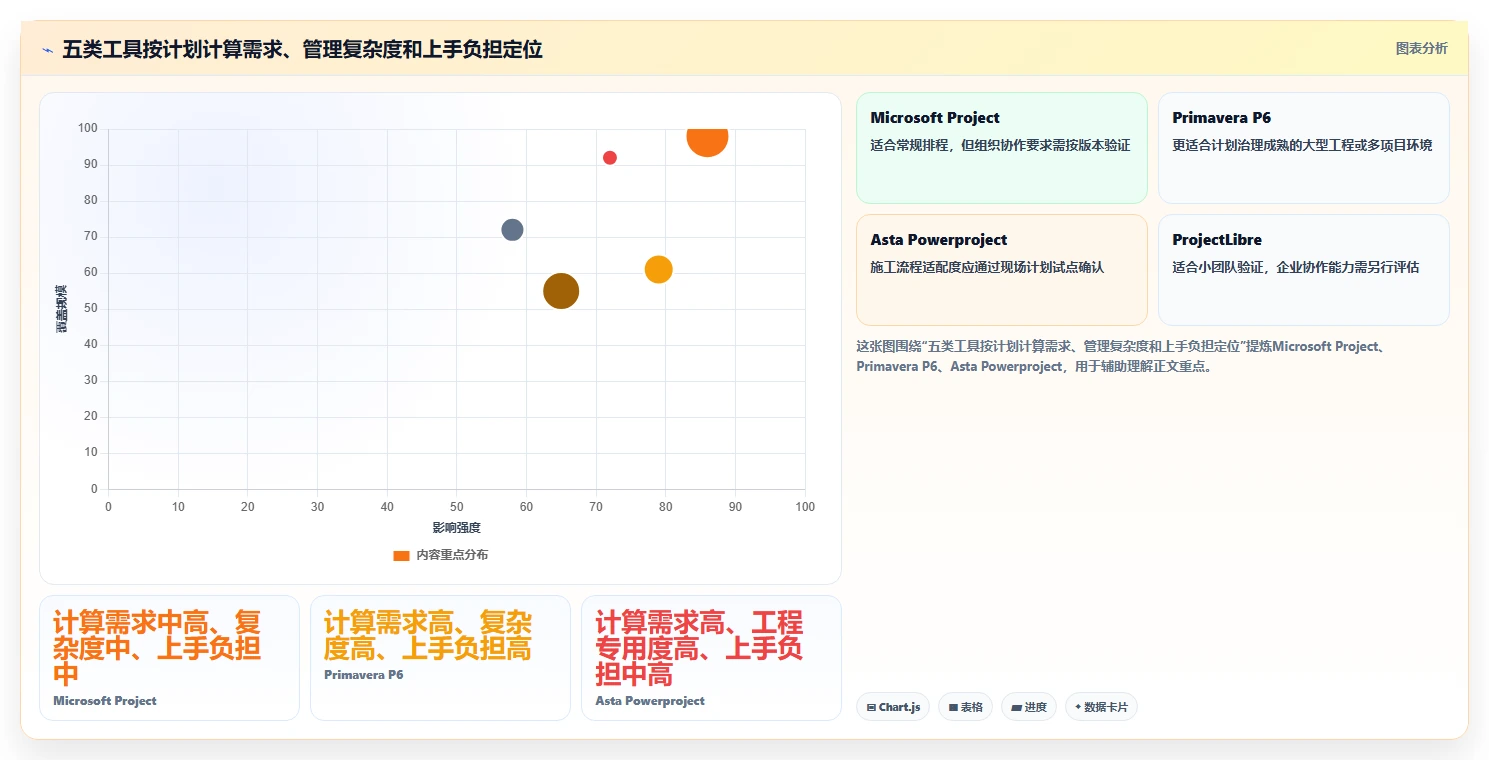Click the 图表分析 label in header
The width and height of the screenshot is (1489, 760).
coord(1421,48)
